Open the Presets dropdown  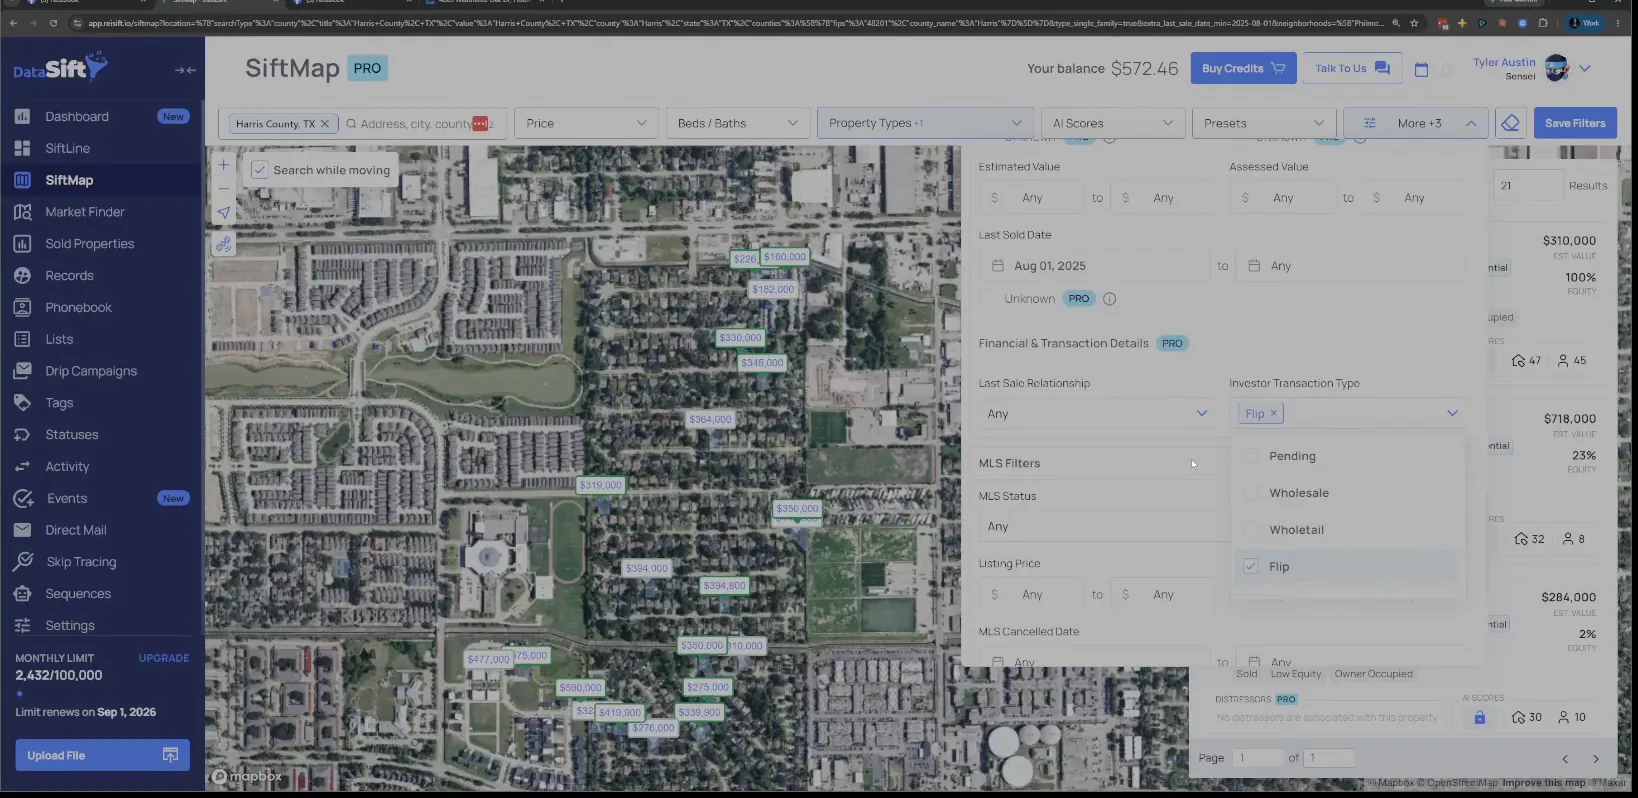(x=1264, y=123)
